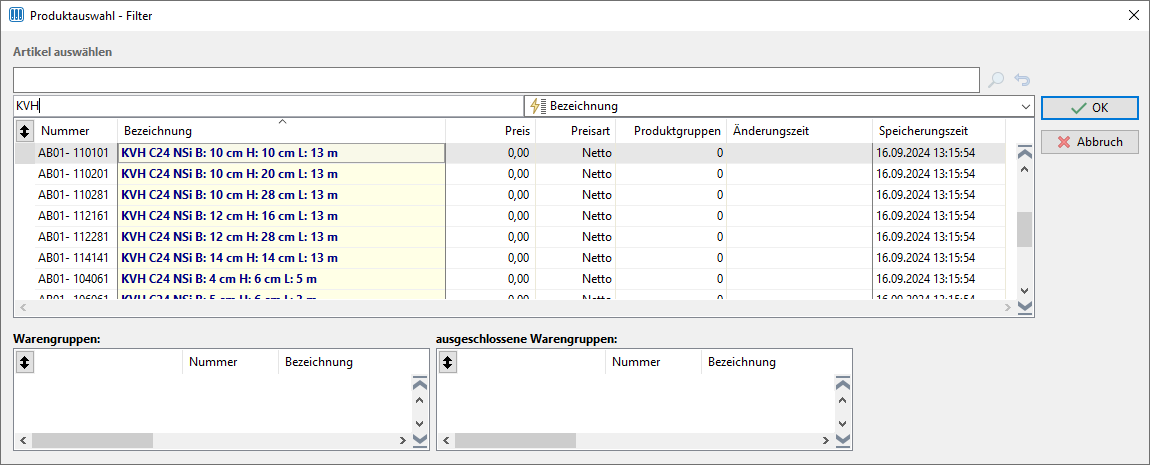Click right arrow of ausgeschlossene Warengruppen horizontal scrollbar
The image size is (1150, 465).
pyautogui.click(x=825, y=440)
